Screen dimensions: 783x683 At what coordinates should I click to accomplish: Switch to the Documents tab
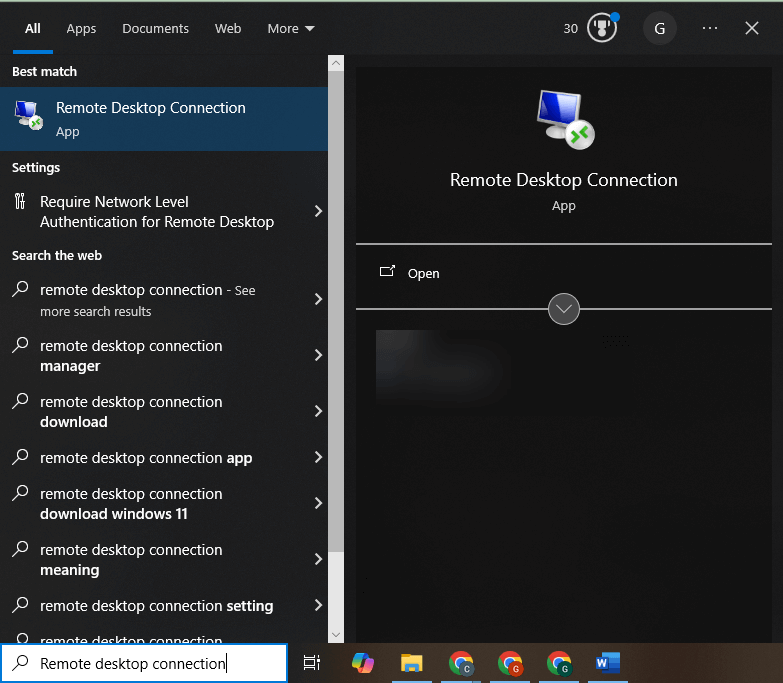pyautogui.click(x=155, y=28)
